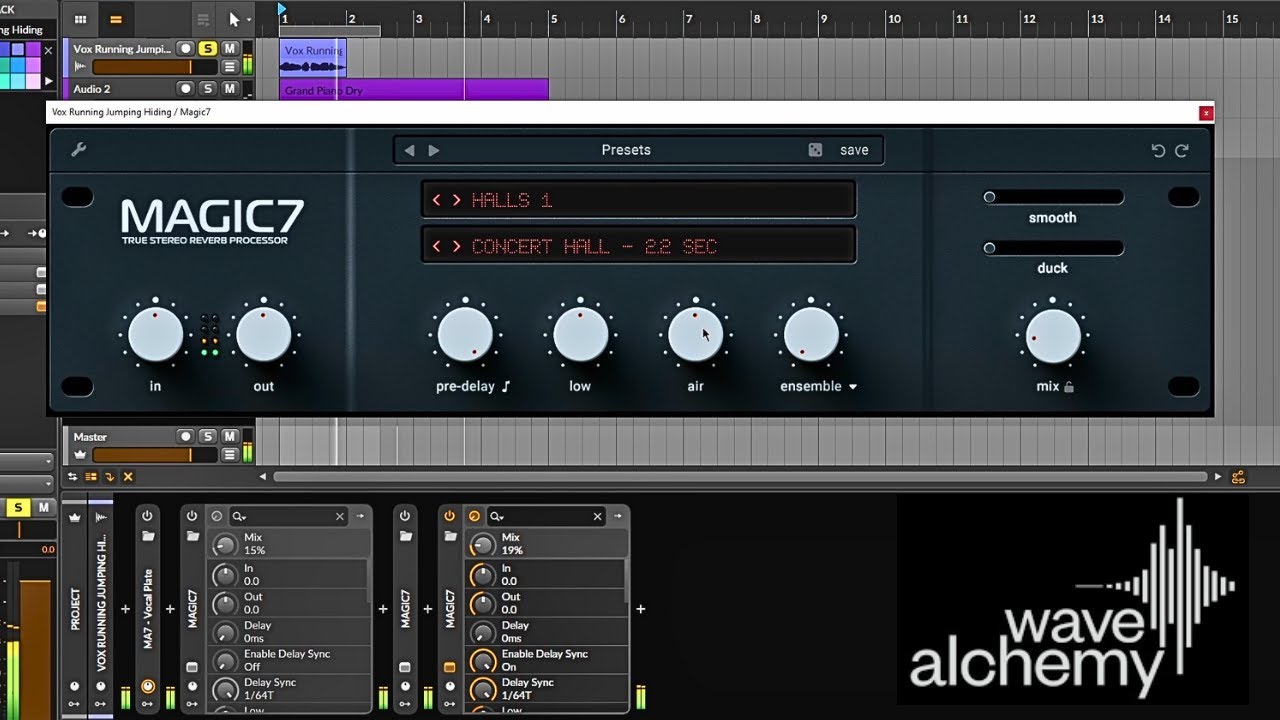1280x720 pixels.
Task: Open preset folder of first MAGIC7 device
Action: [x=192, y=537]
